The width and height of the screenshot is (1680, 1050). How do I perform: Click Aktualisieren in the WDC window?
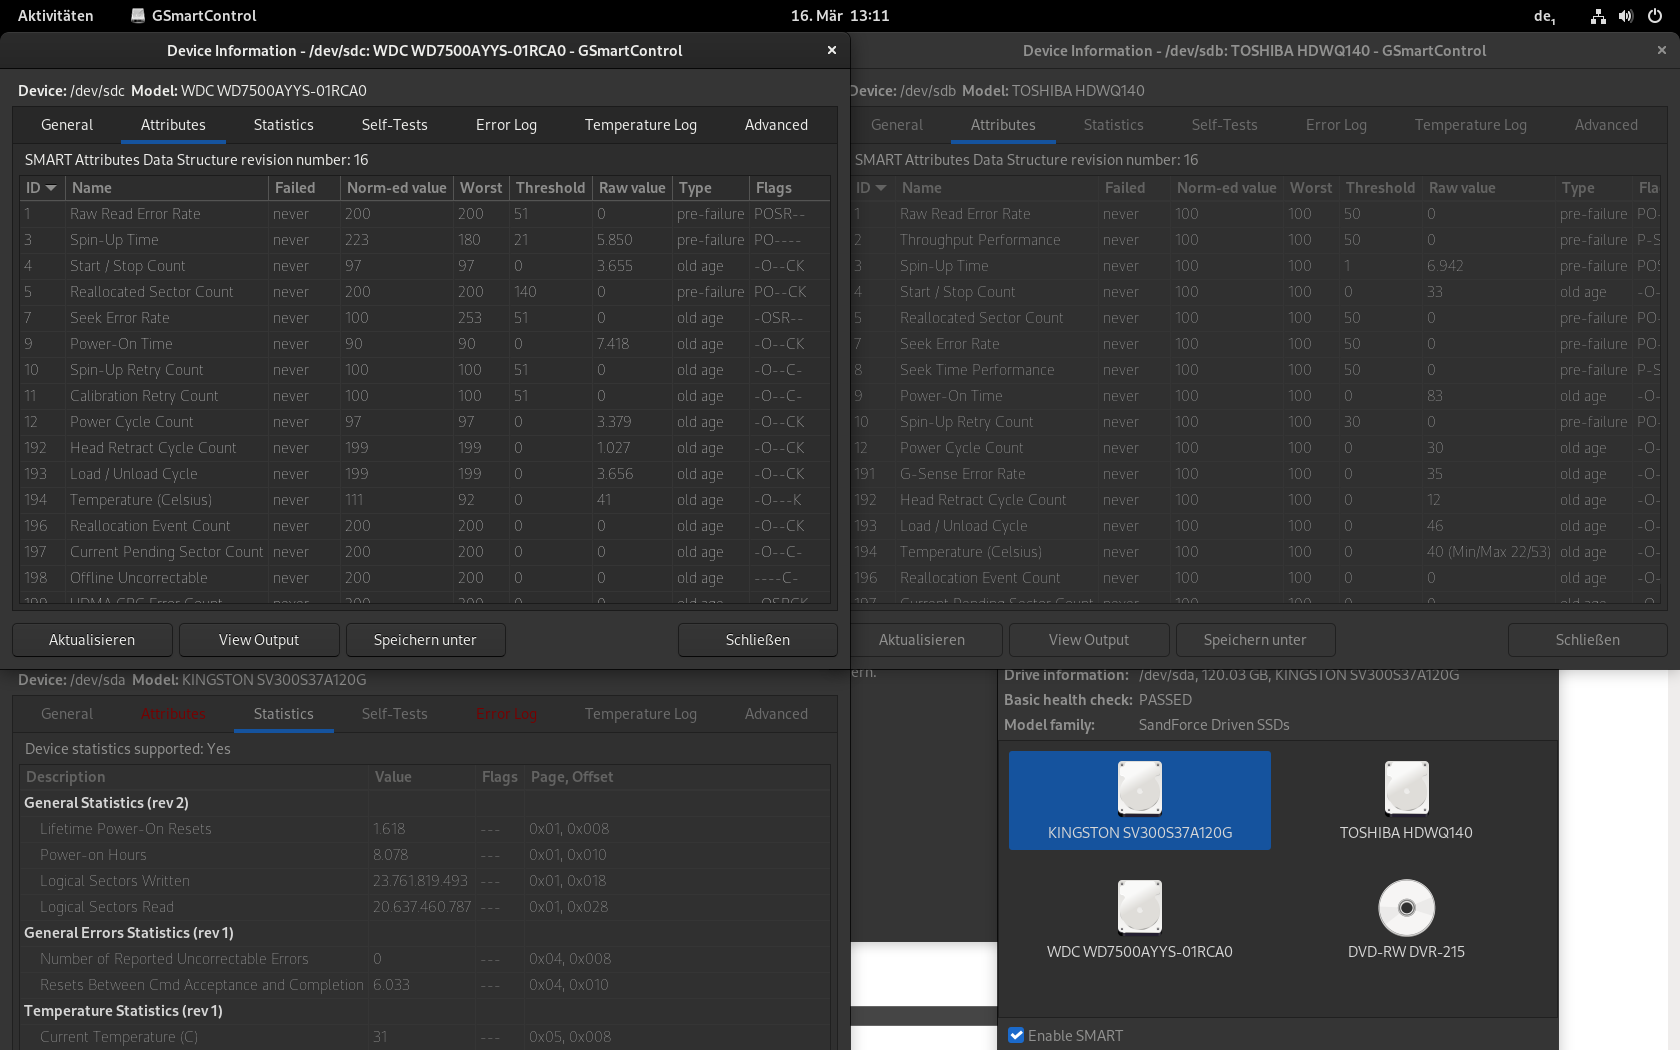pyautogui.click(x=92, y=640)
